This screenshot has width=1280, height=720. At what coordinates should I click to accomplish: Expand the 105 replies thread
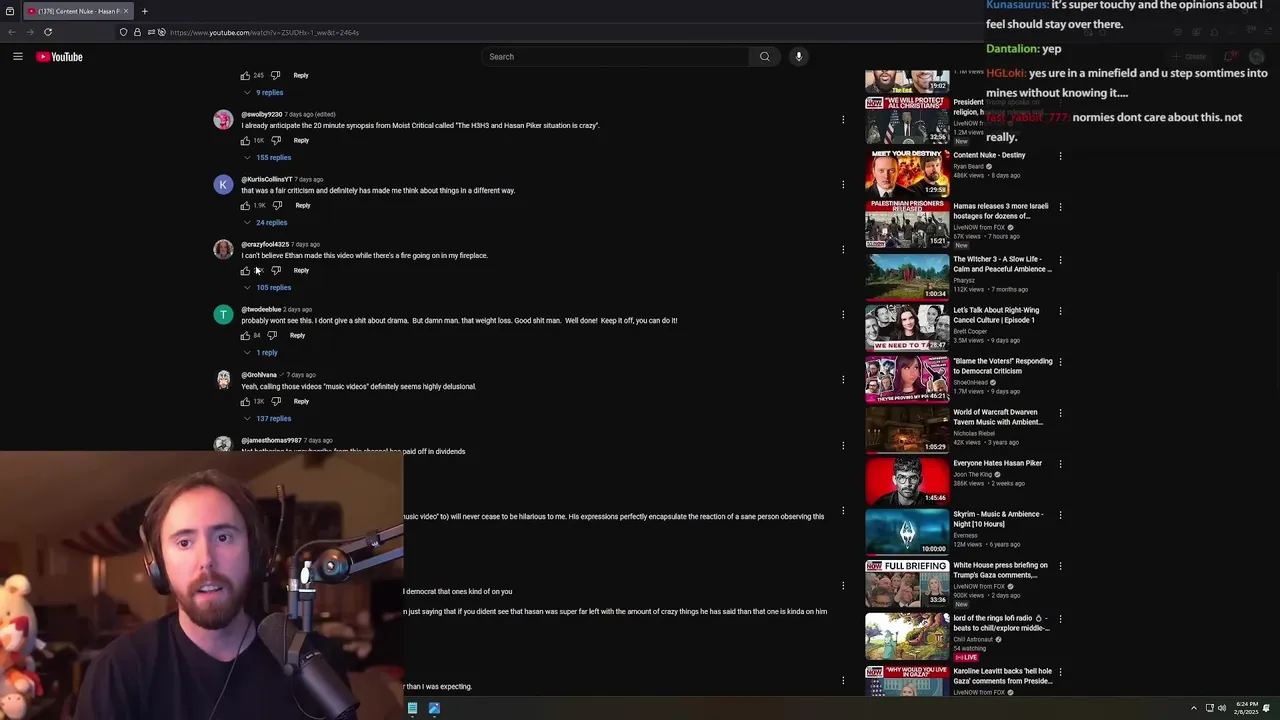pos(267,288)
